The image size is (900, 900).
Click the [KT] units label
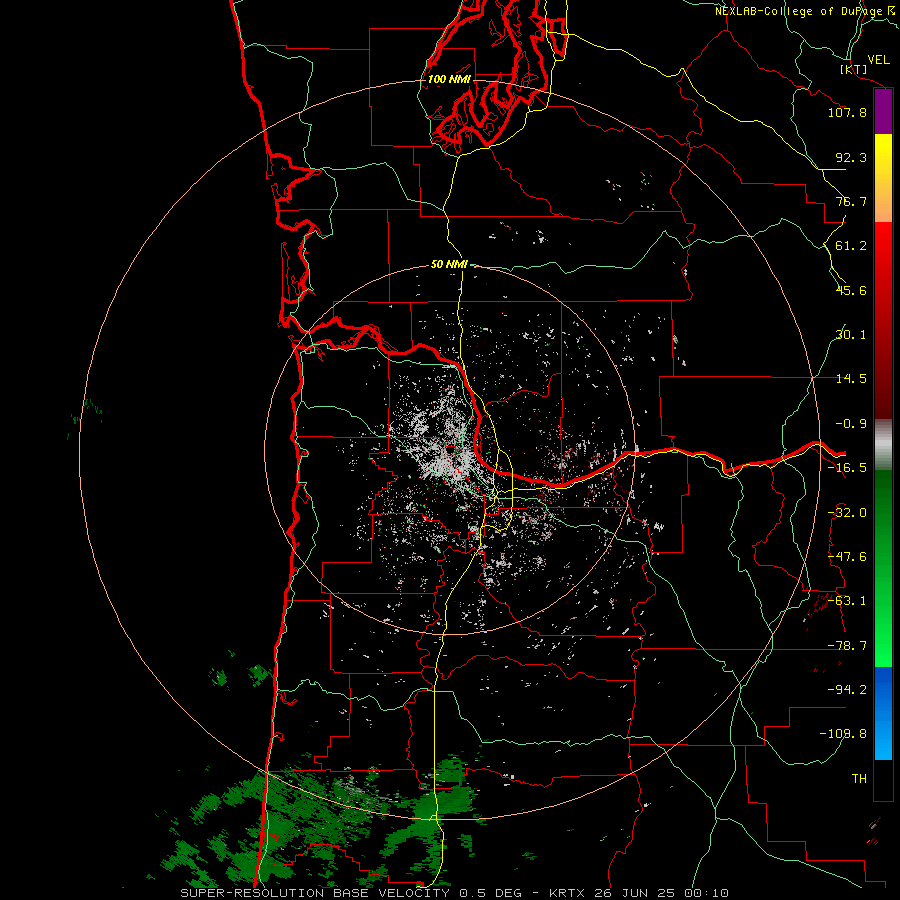click(854, 69)
